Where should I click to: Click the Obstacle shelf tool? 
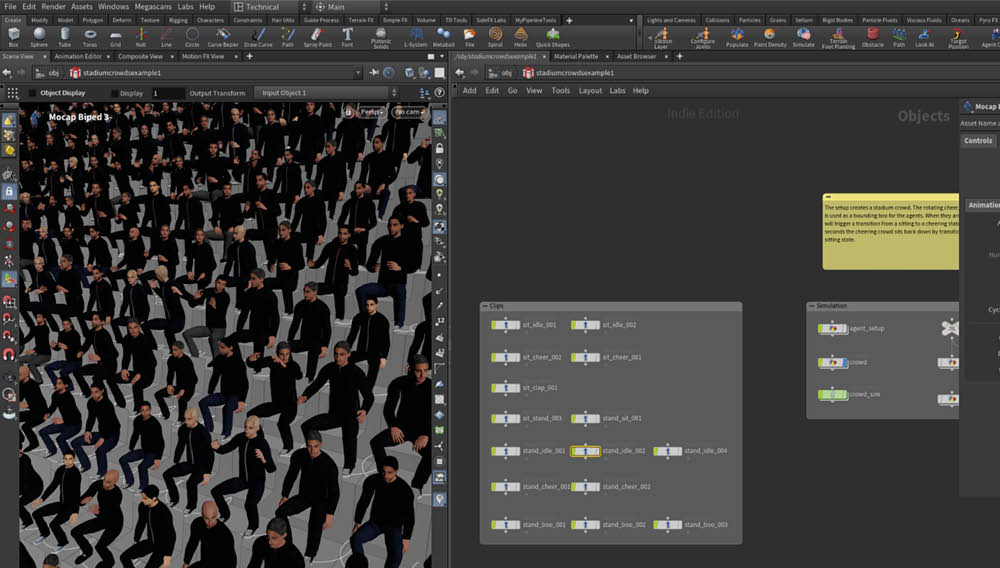(872, 37)
